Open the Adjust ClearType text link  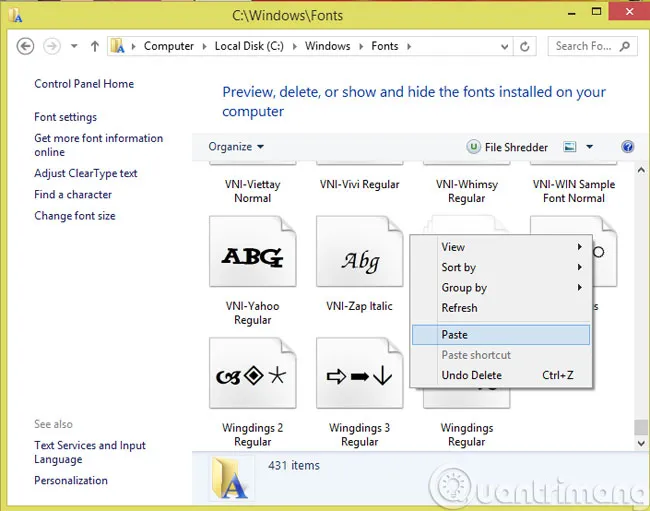85,173
